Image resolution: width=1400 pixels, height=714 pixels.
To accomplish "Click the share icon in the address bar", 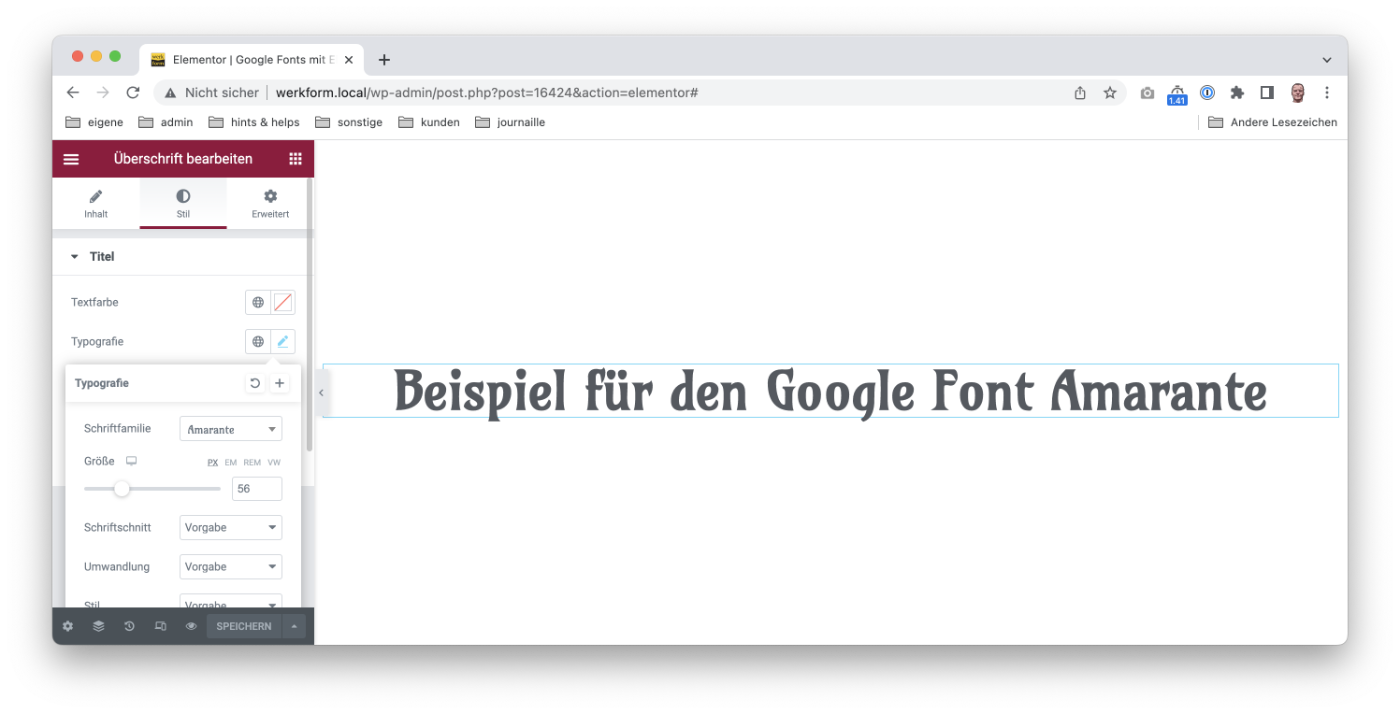I will pyautogui.click(x=1080, y=93).
